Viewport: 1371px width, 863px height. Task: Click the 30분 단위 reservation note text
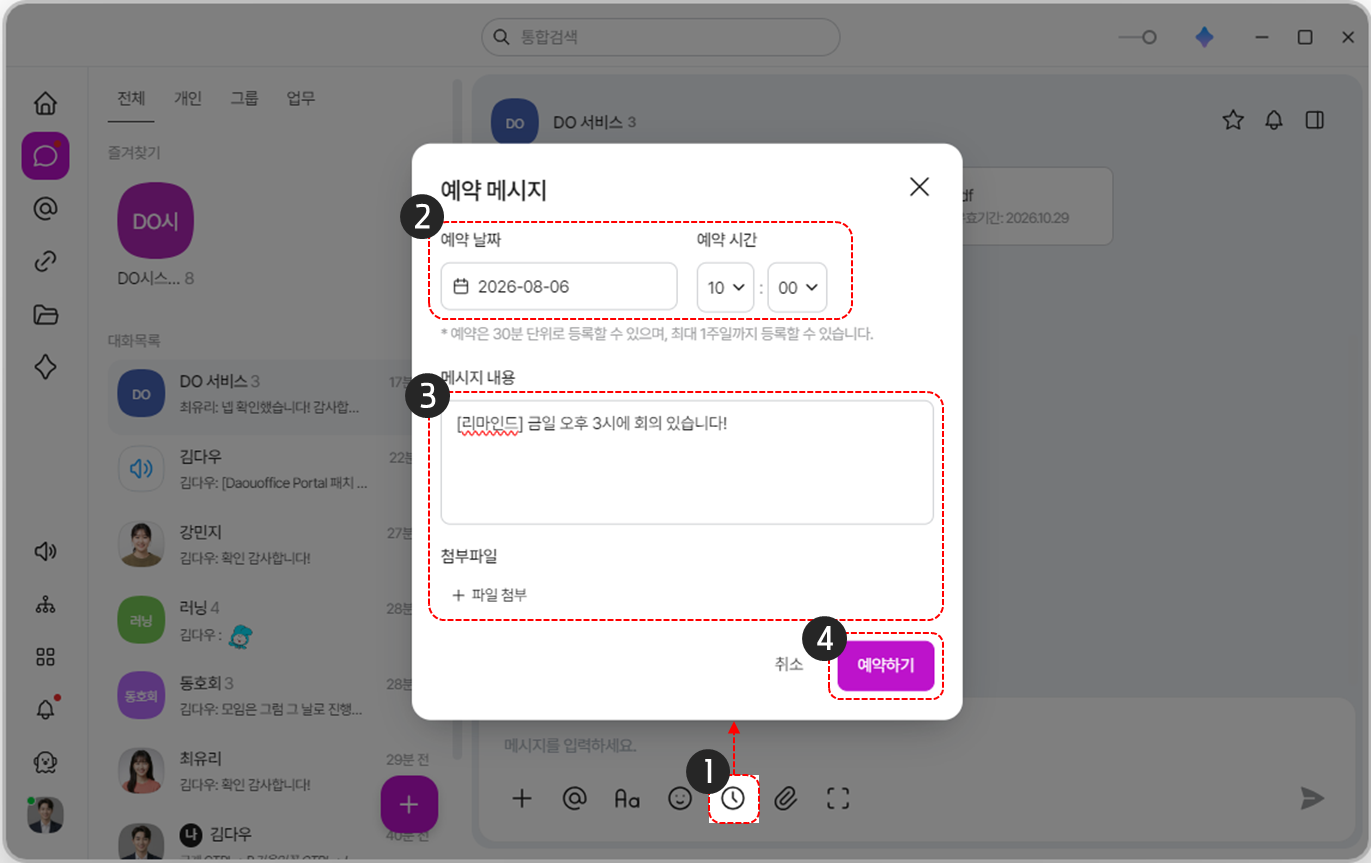coord(657,334)
